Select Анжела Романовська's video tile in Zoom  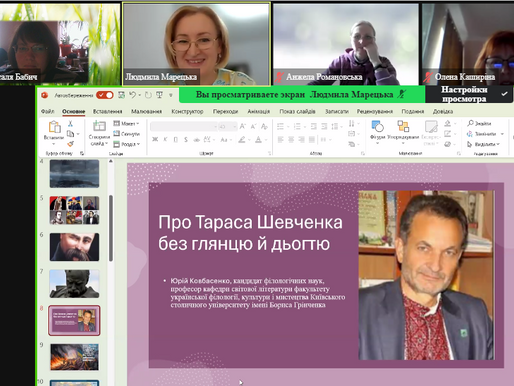(345, 44)
